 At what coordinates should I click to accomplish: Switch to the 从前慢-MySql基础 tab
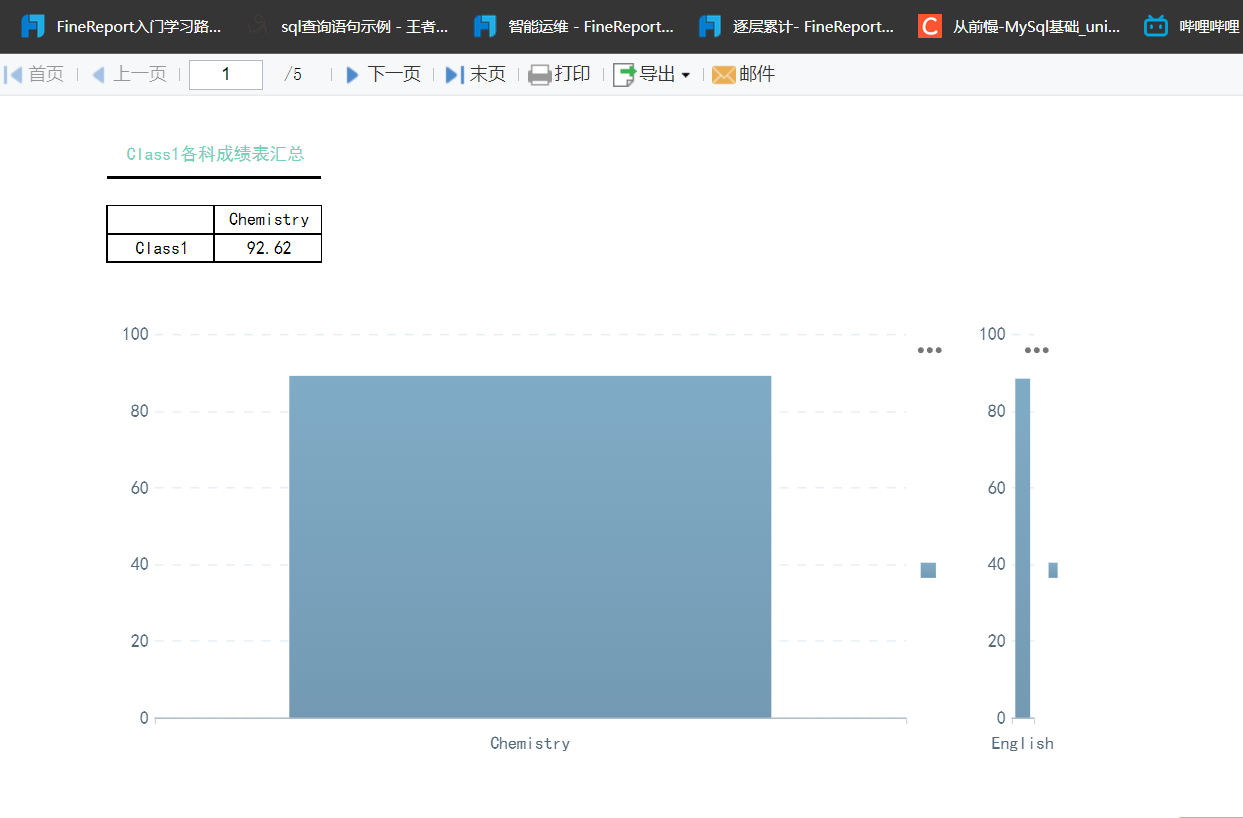[x=1020, y=27]
